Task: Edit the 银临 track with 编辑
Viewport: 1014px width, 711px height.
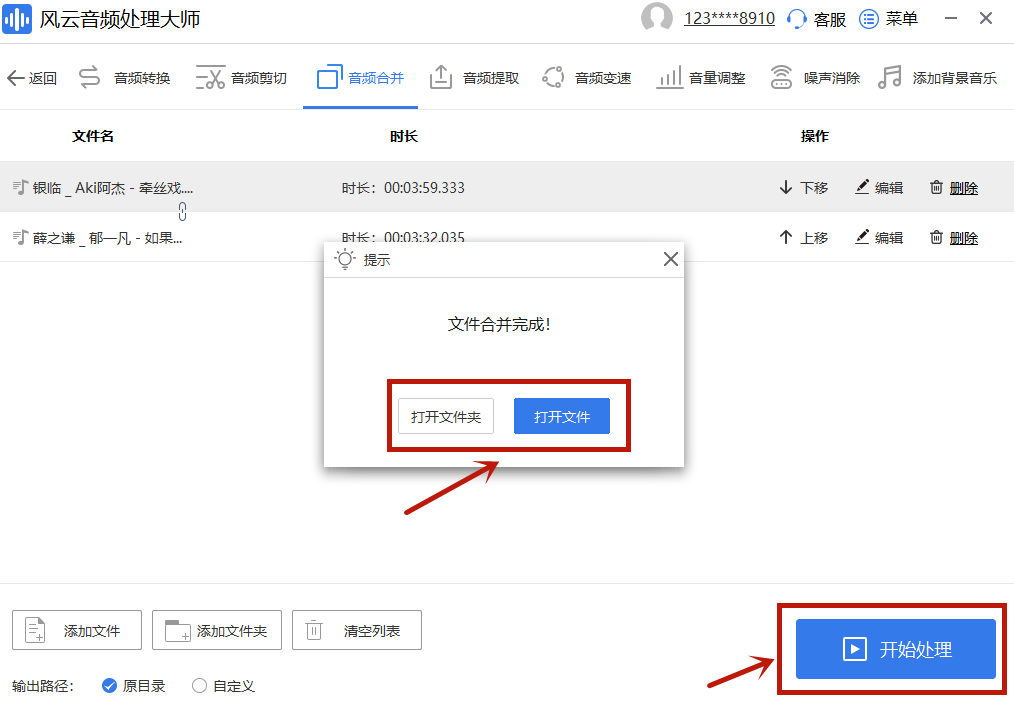Action: (879, 188)
